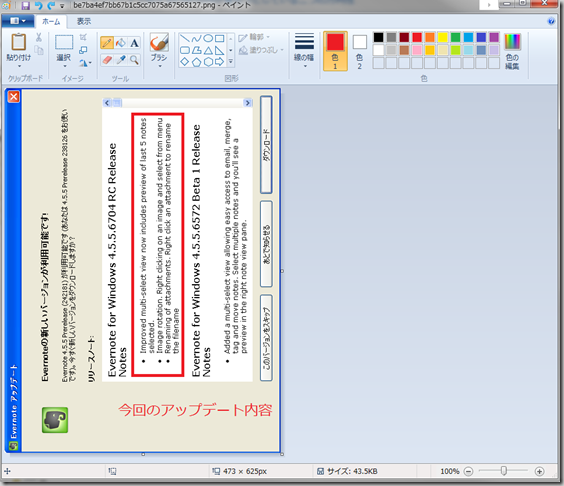The image size is (564, 486).
Task: Choose the green palette swatch
Action: pos(455,37)
